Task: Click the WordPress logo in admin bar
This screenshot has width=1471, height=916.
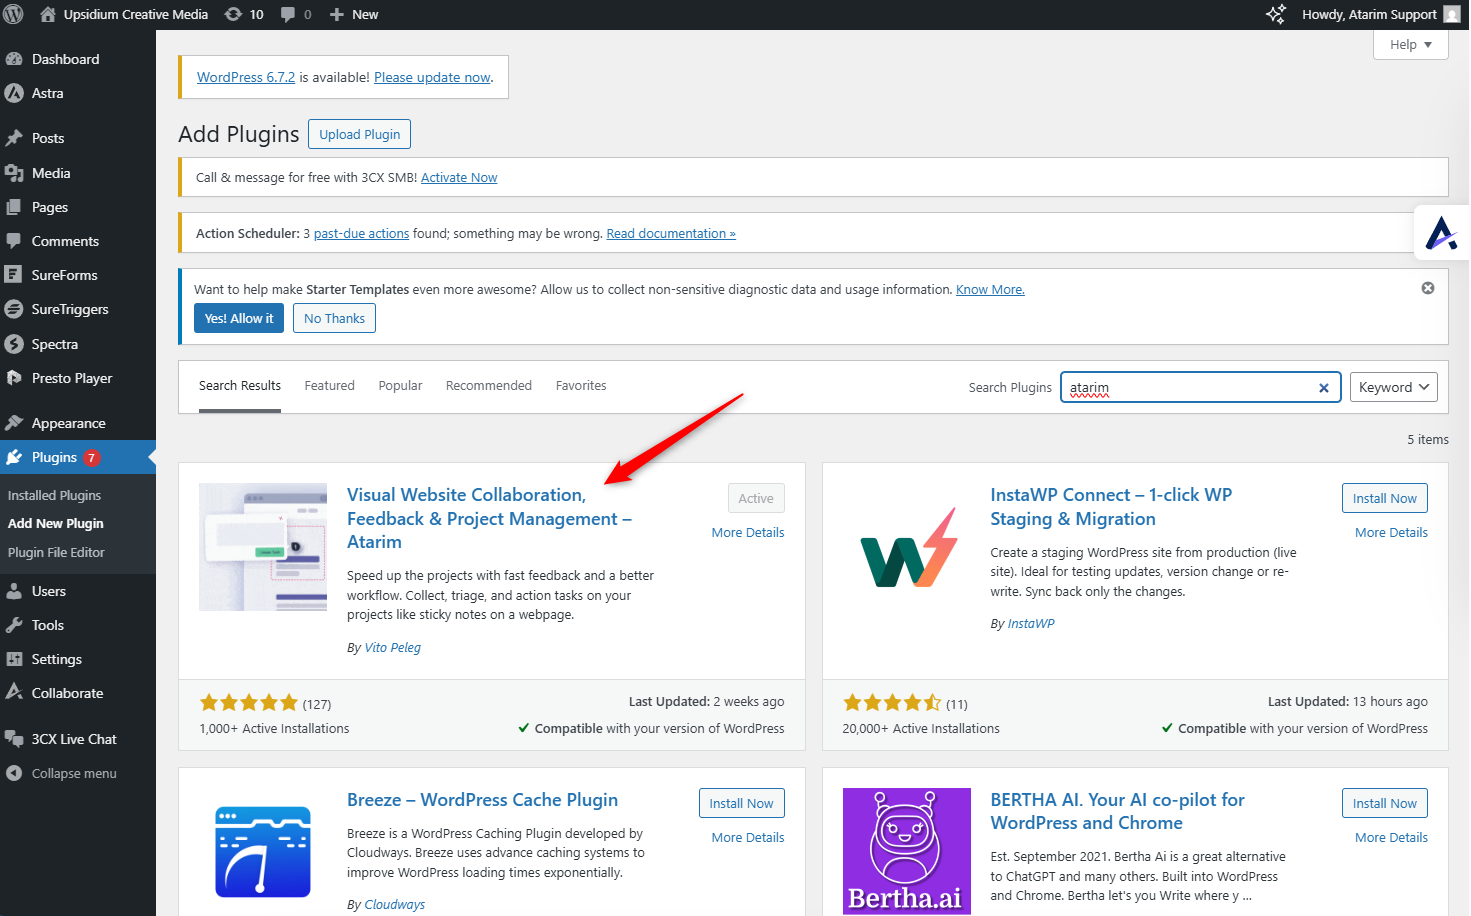Action: pyautogui.click(x=14, y=14)
